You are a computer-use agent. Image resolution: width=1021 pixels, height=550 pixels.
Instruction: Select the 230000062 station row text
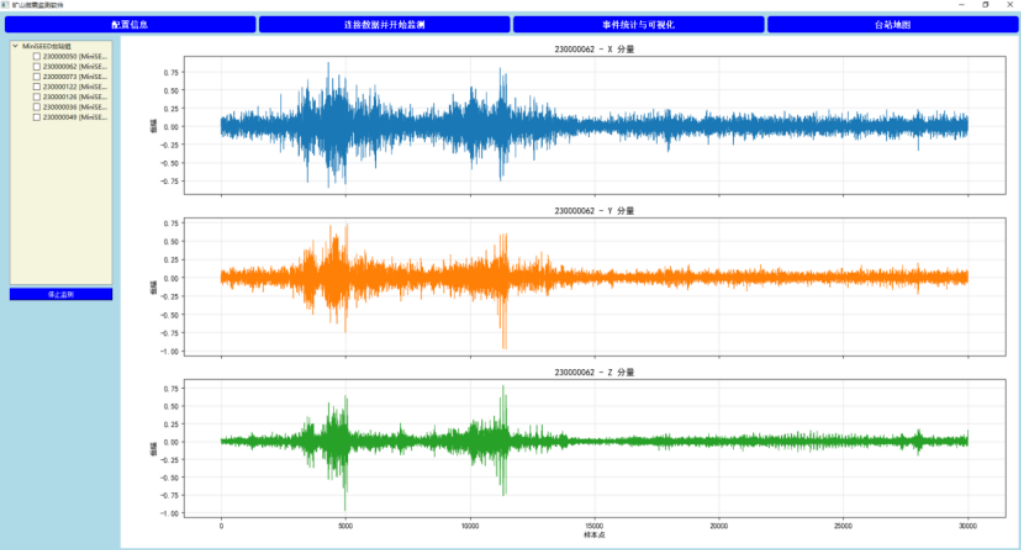tap(75, 66)
